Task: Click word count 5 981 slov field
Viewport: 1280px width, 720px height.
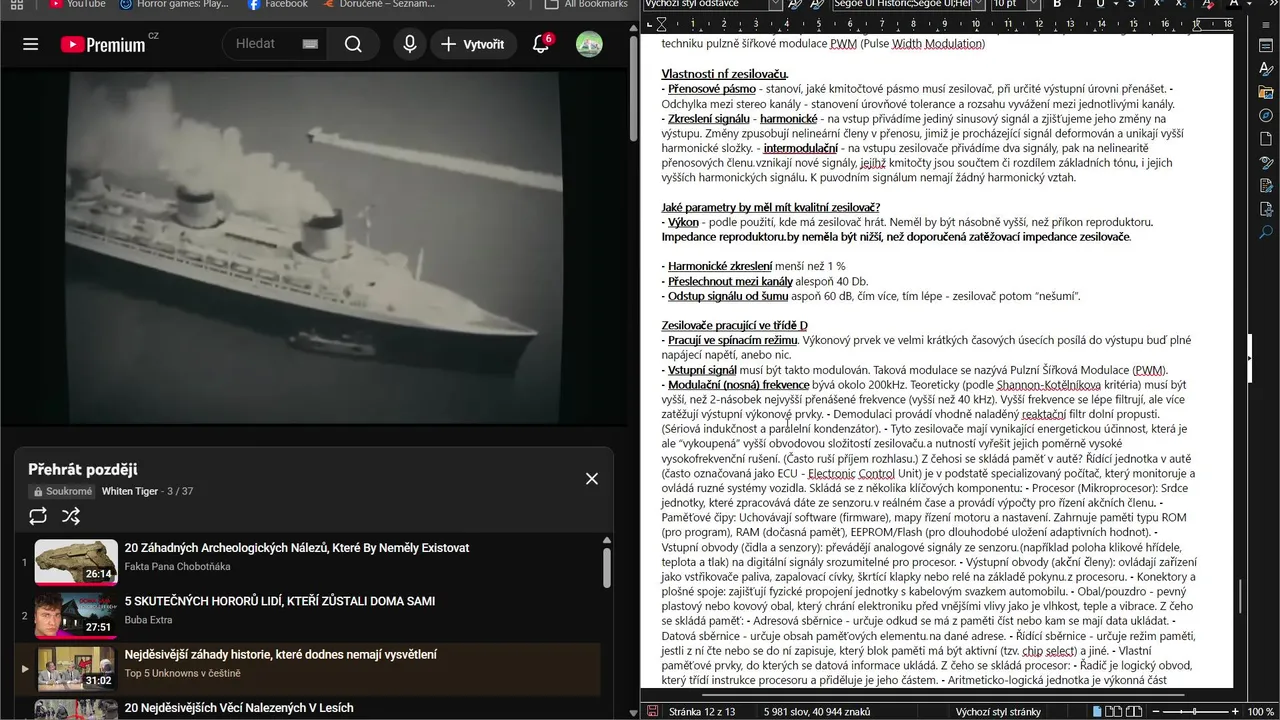Action: (817, 711)
